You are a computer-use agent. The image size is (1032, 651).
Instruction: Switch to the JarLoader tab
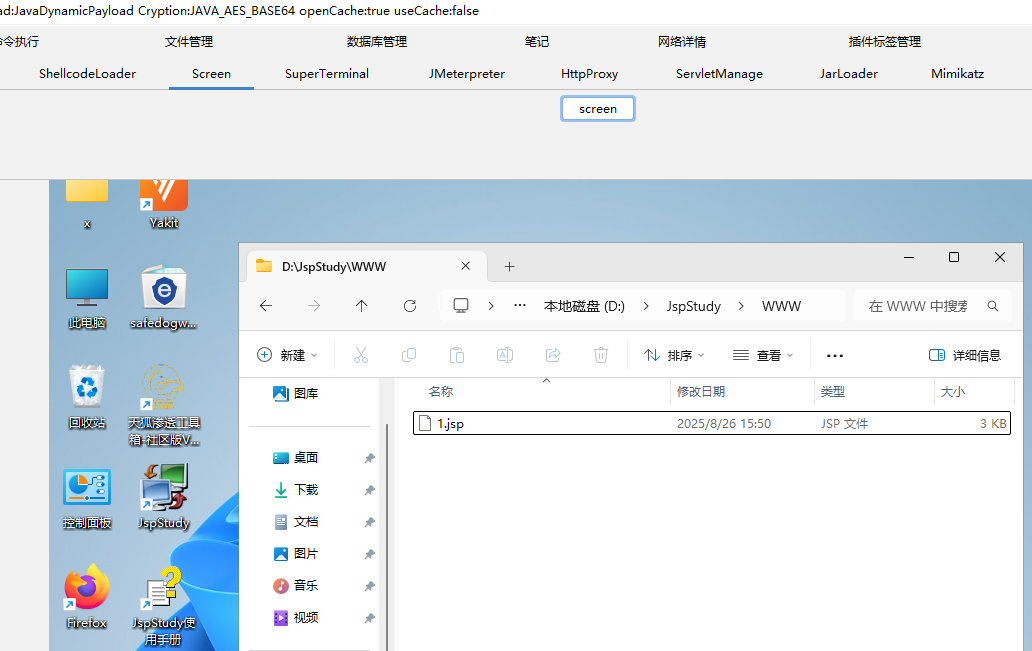(x=849, y=74)
